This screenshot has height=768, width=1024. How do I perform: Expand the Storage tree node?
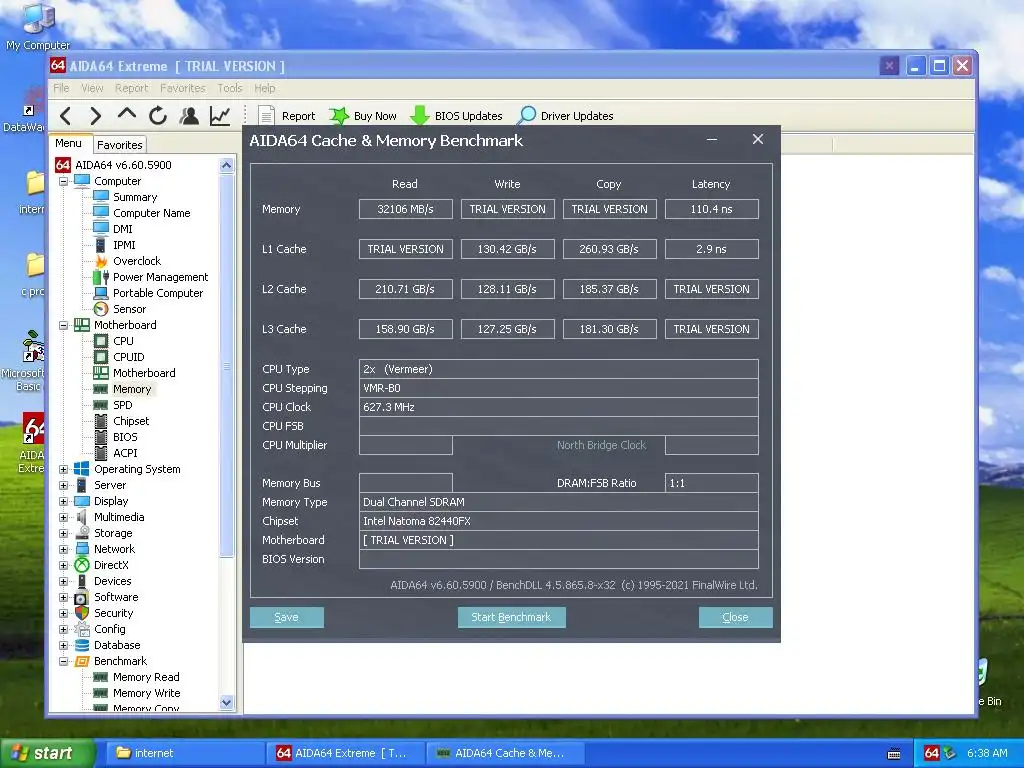[x=63, y=534]
